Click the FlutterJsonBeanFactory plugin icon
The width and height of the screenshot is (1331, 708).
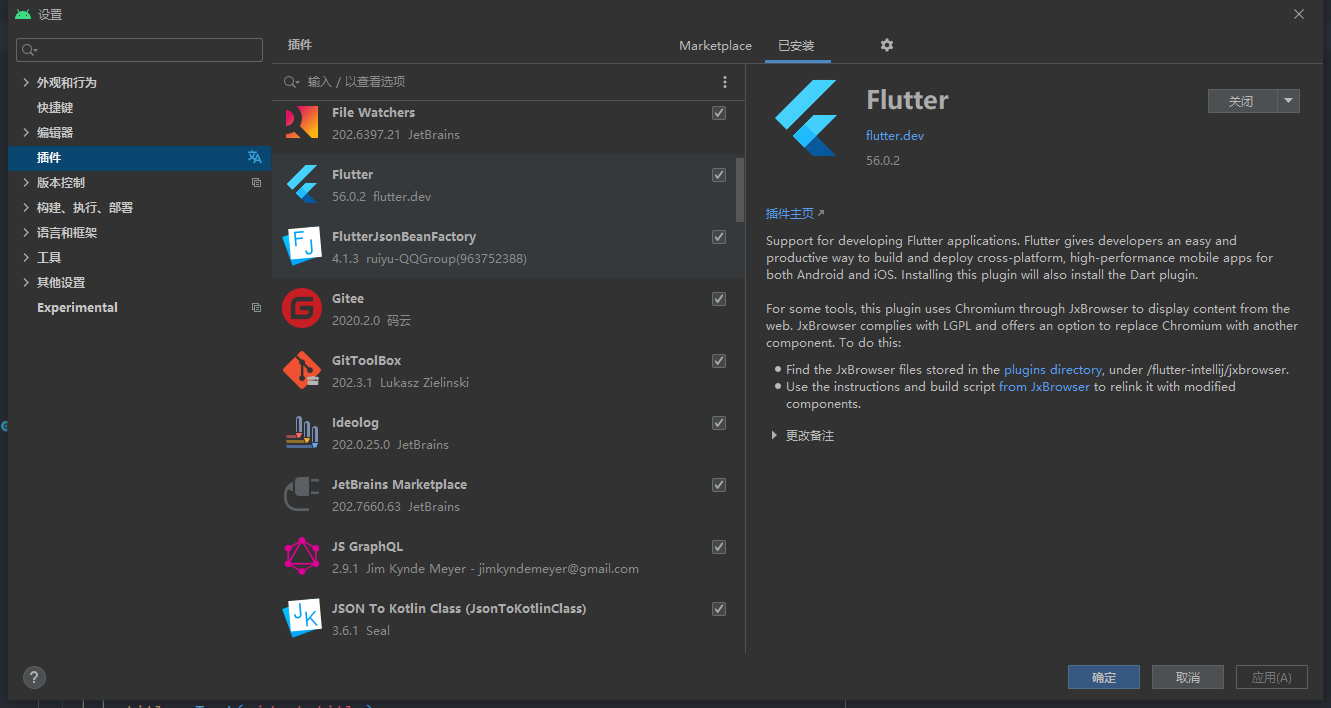click(301, 246)
